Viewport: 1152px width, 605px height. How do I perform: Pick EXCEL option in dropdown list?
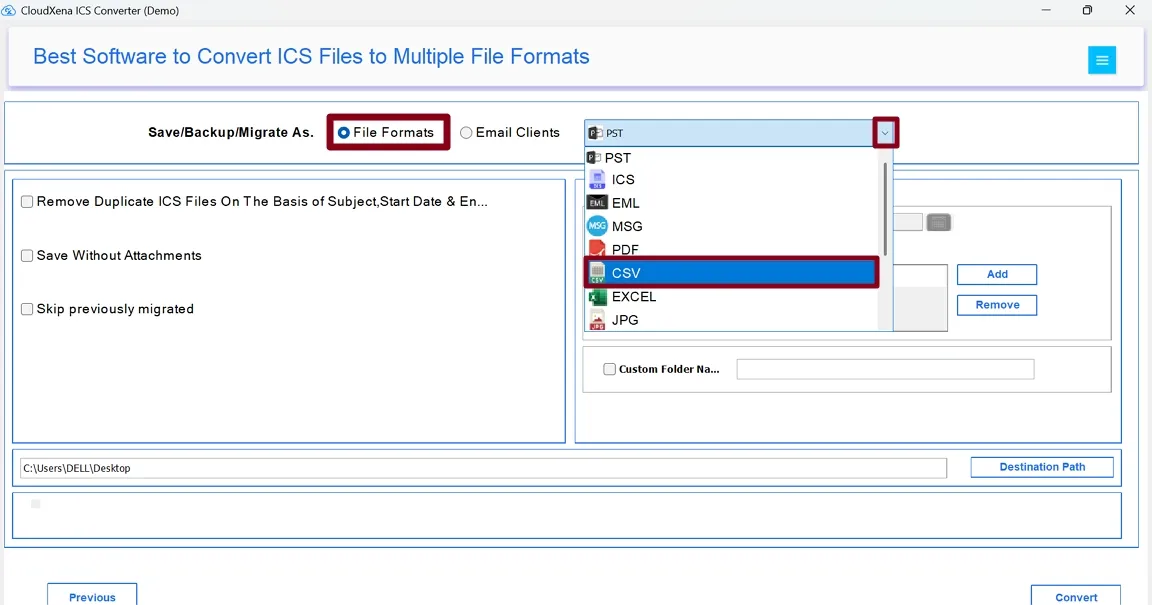(634, 297)
